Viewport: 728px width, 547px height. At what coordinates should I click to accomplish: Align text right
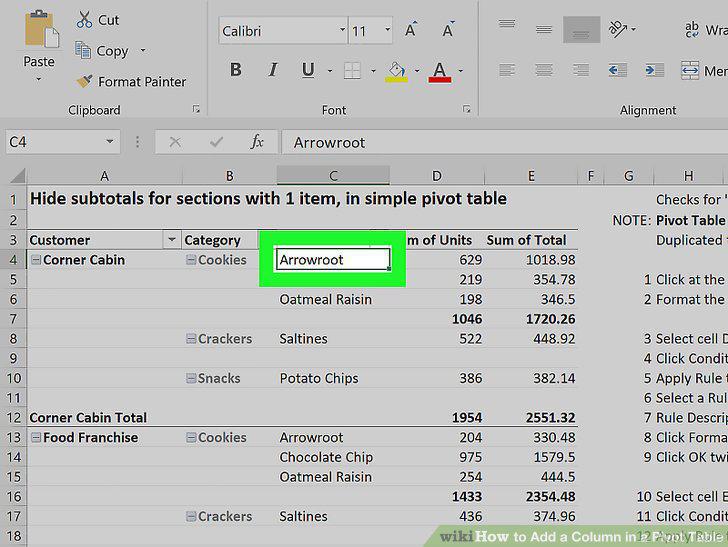[x=581, y=70]
